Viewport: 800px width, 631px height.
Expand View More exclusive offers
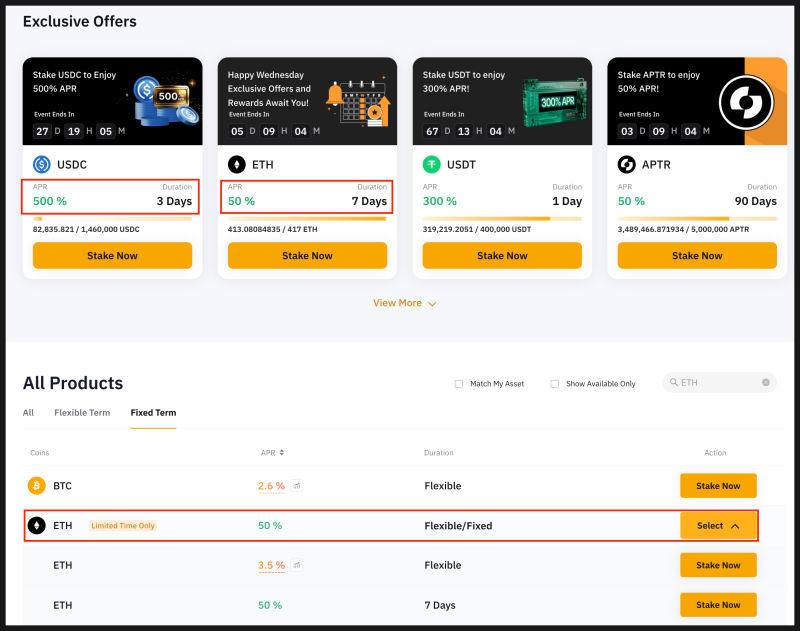coord(404,303)
